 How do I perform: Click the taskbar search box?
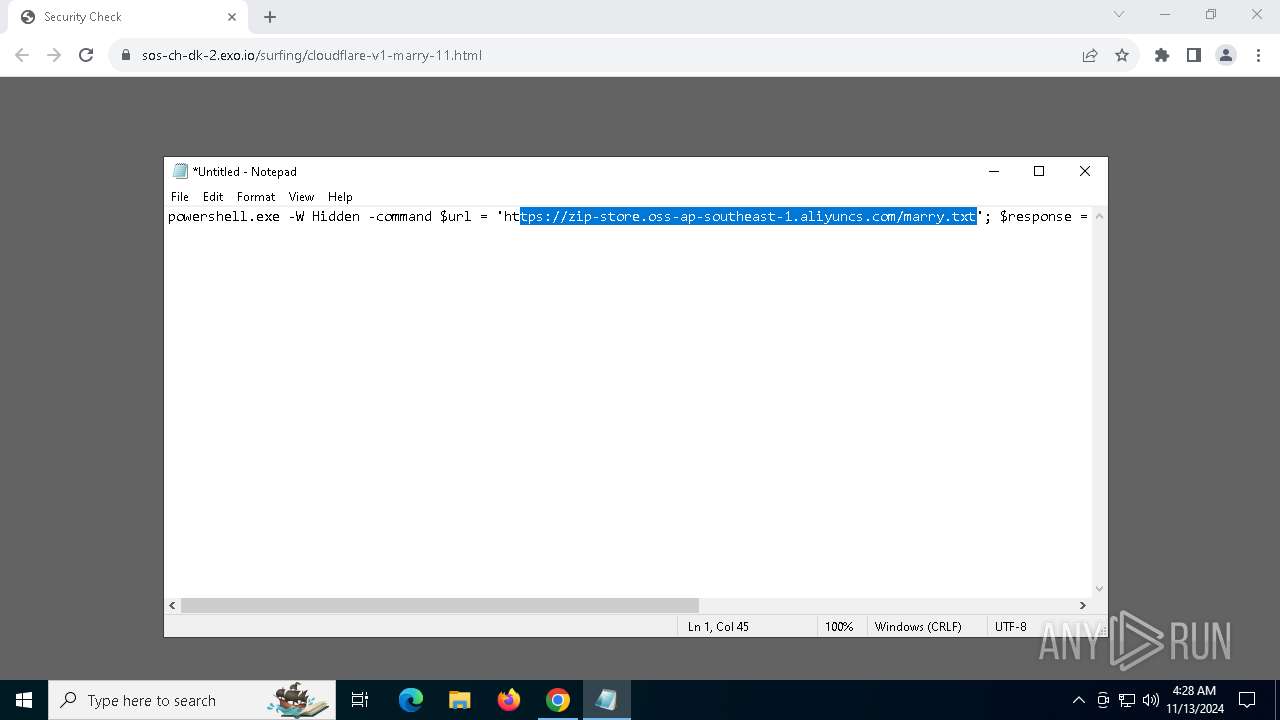click(192, 700)
